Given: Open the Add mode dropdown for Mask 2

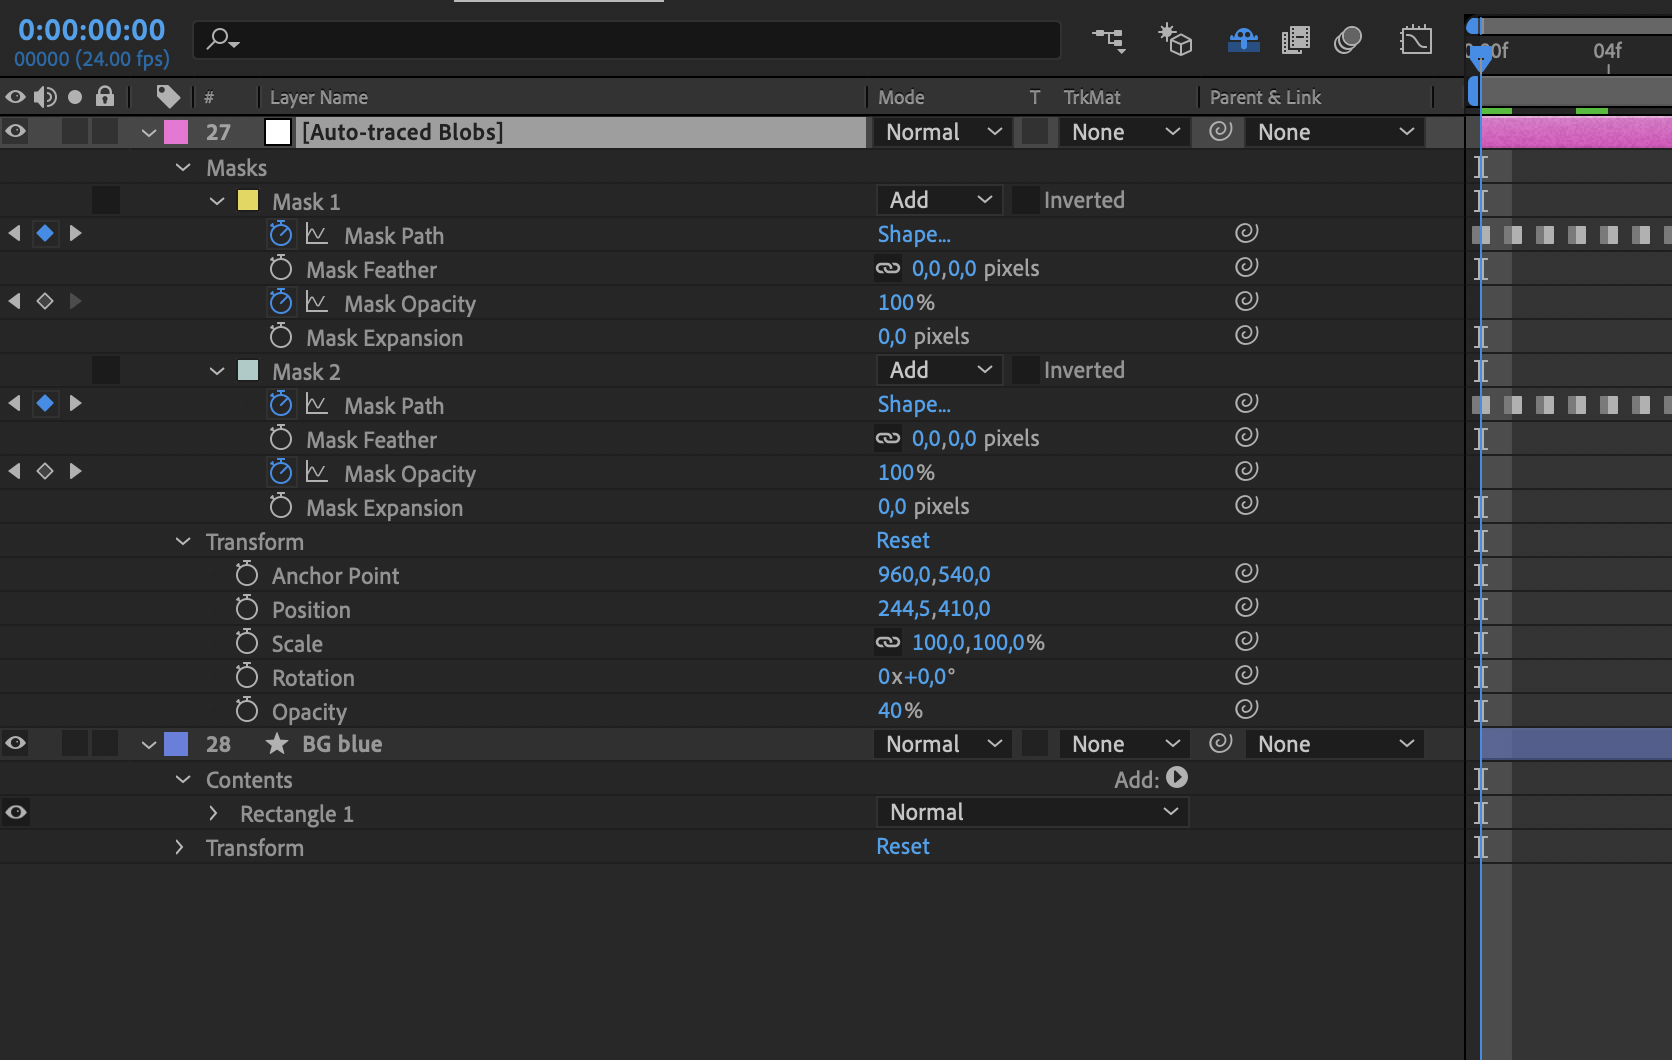Looking at the screenshot, I should [x=937, y=370].
